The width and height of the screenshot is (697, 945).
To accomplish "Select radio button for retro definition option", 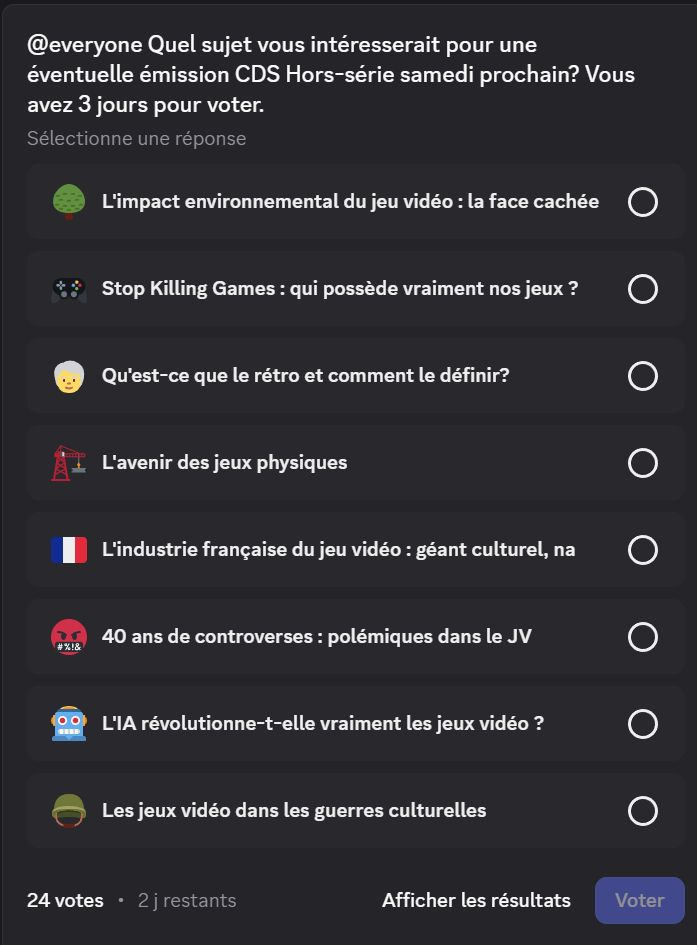I will pos(643,376).
